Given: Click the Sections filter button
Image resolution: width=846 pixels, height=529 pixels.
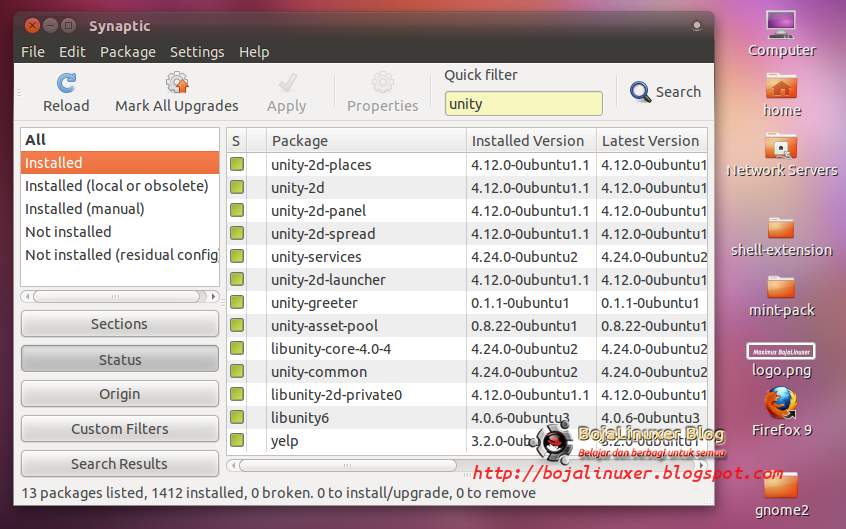Looking at the screenshot, I should pos(120,324).
